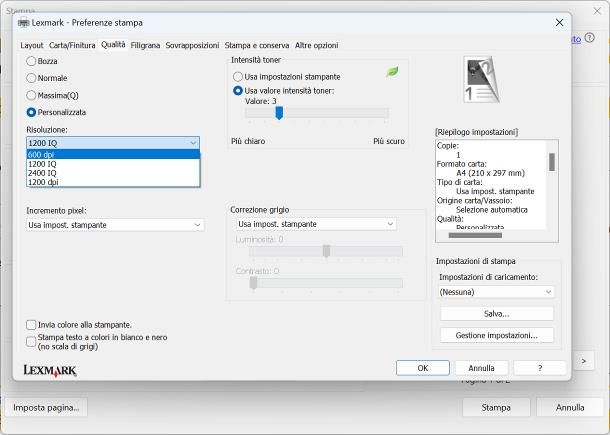Switch to the Sovrapposizioni tab
610x435 pixels.
[192, 46]
